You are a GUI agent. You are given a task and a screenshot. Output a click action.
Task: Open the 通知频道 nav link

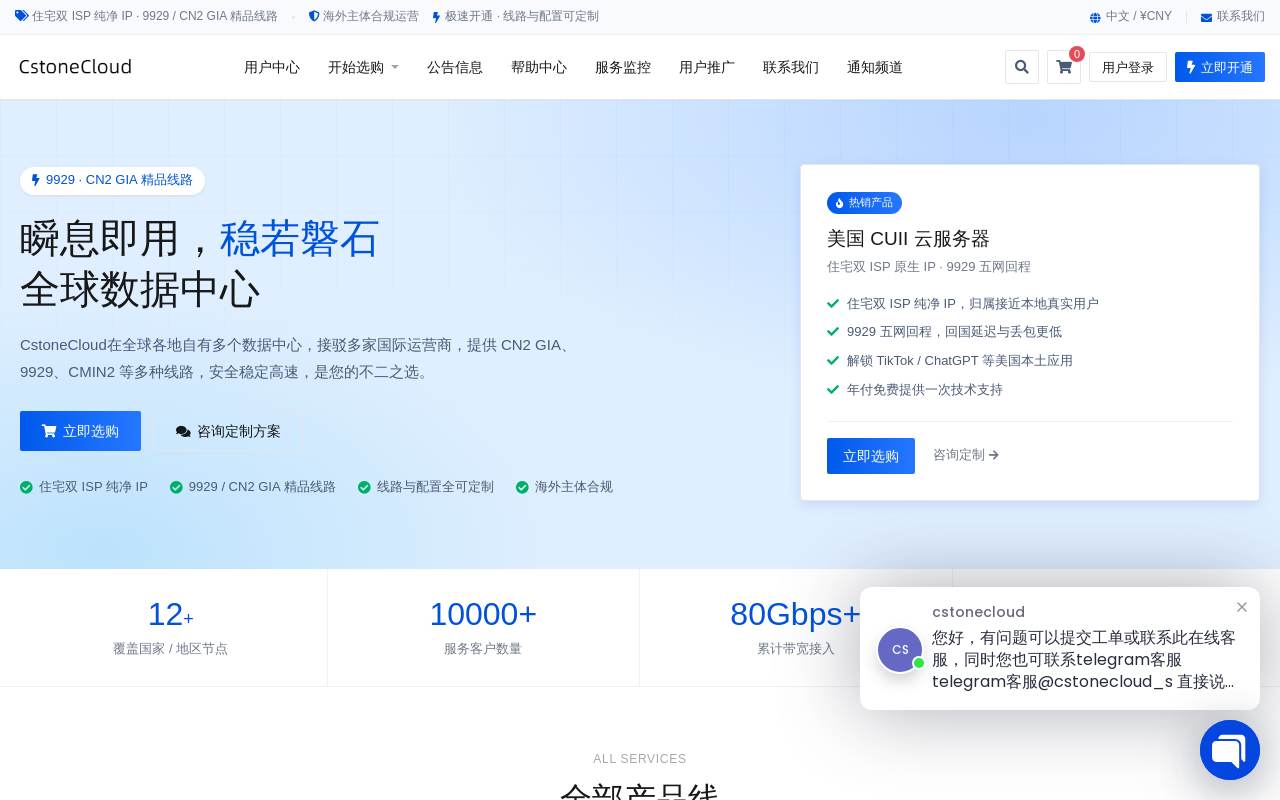coord(875,67)
